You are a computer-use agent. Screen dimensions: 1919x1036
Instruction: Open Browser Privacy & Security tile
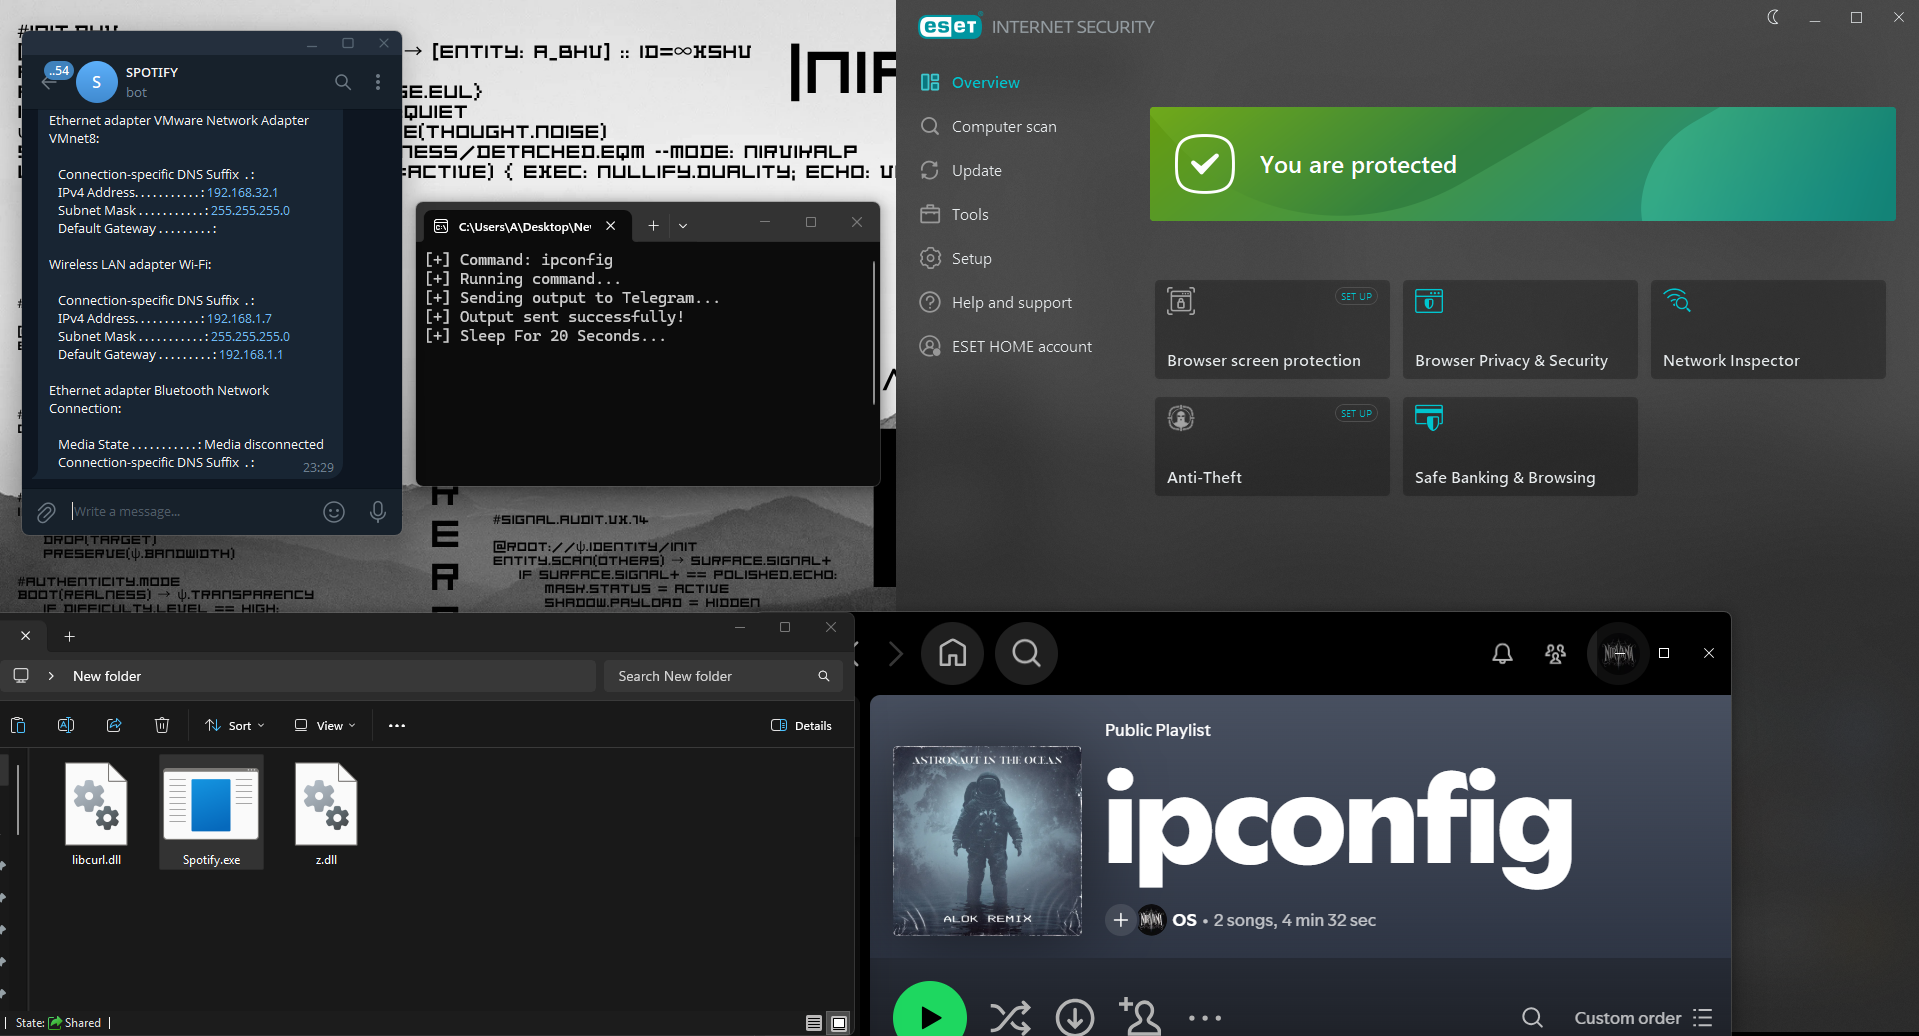(1520, 329)
